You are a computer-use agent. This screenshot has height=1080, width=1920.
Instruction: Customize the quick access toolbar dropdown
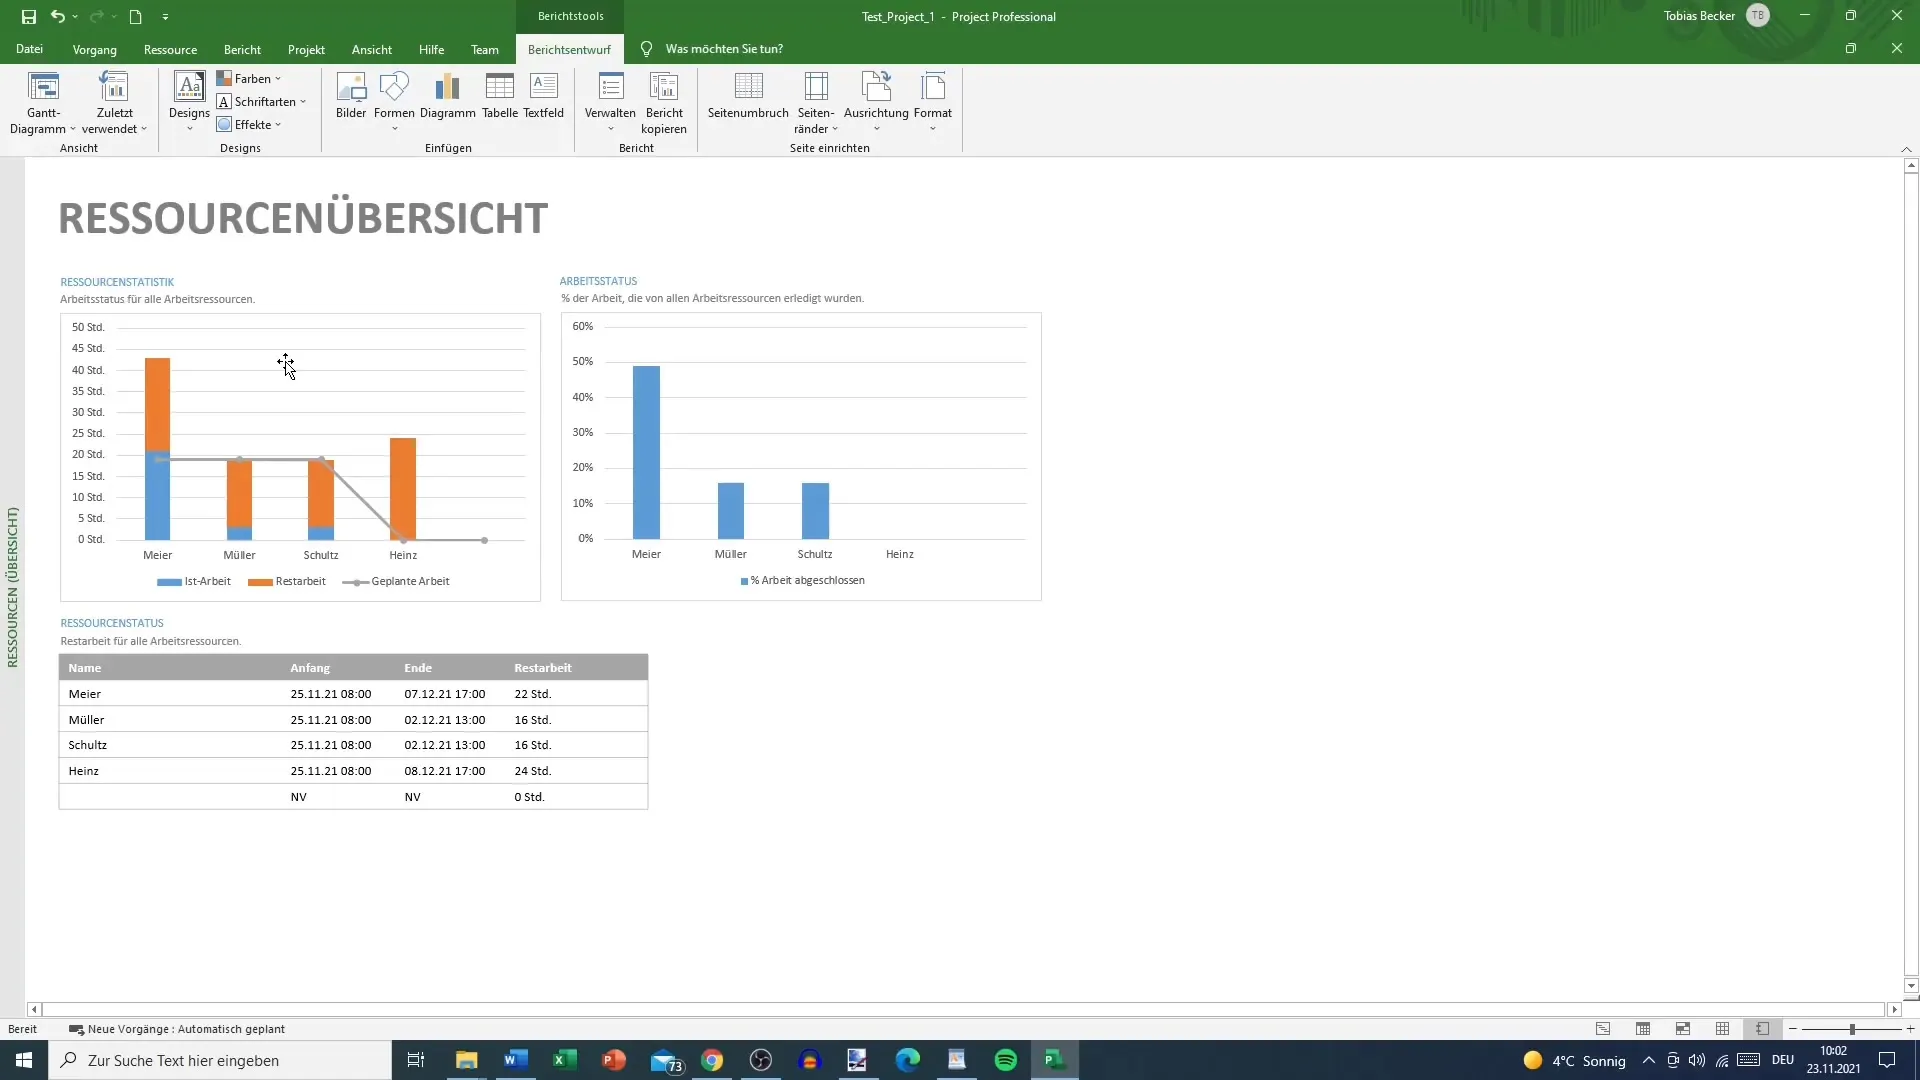165,16
